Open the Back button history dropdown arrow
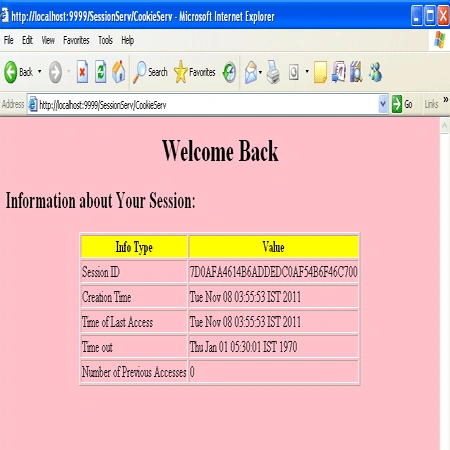The height and width of the screenshot is (450, 450). coord(40,71)
